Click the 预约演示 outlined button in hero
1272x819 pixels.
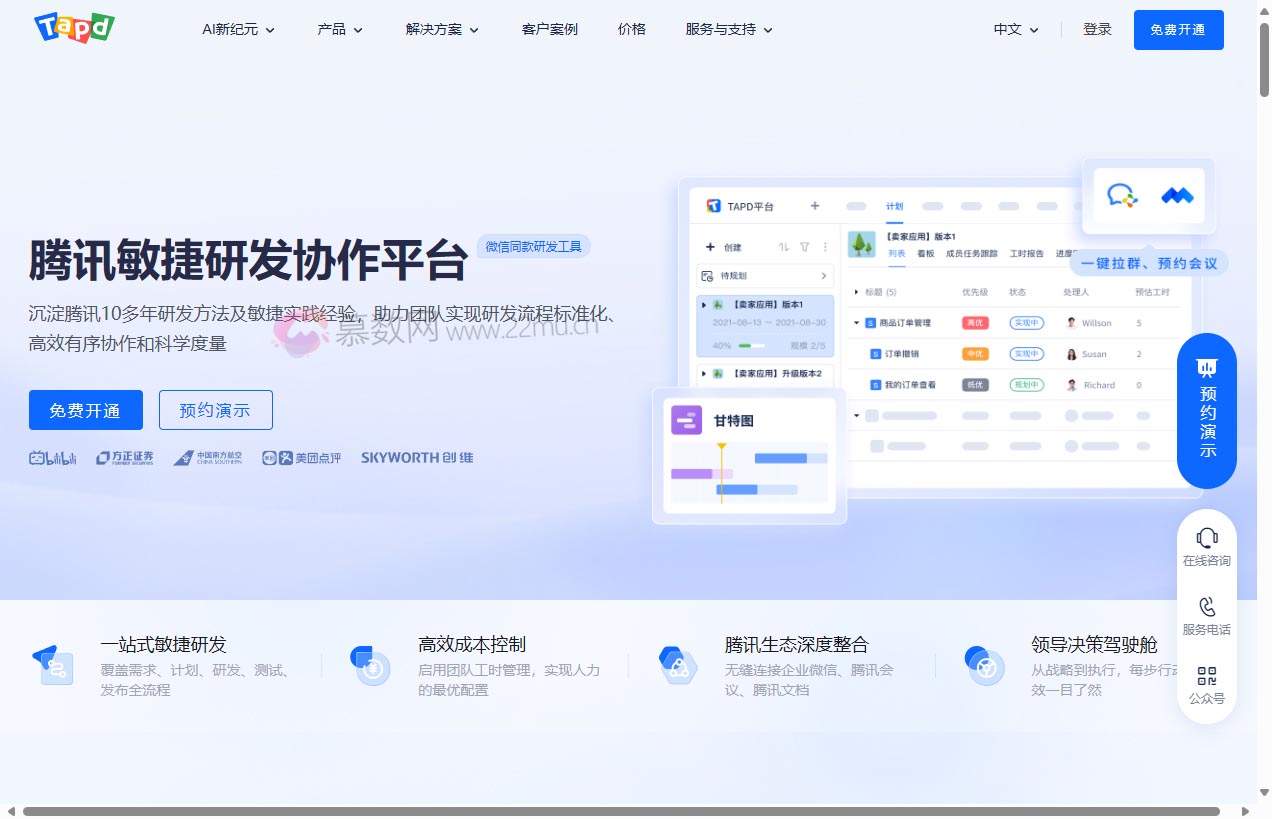(x=215, y=410)
